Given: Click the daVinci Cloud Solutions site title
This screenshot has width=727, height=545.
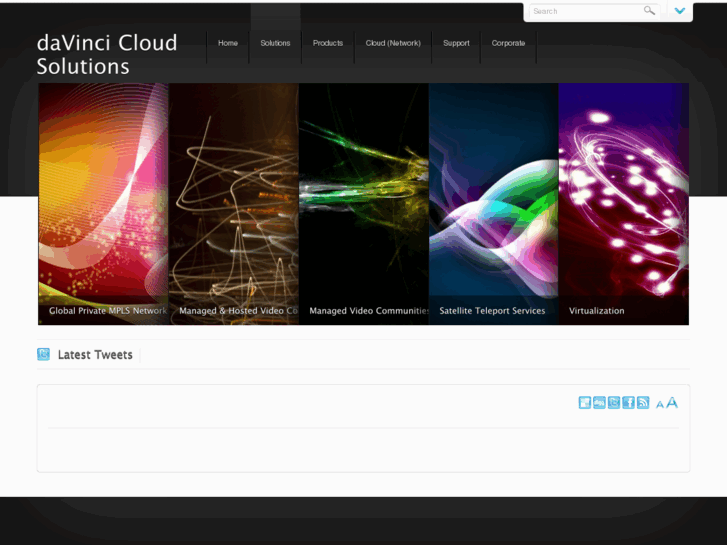Looking at the screenshot, I should click(x=107, y=54).
